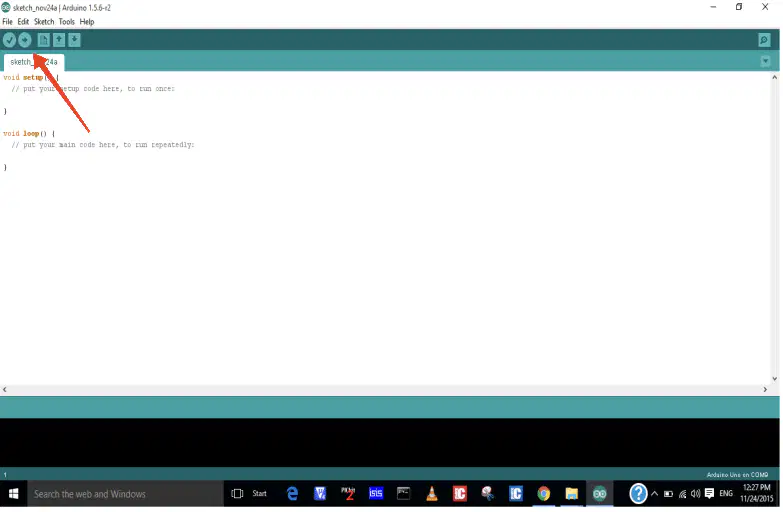Click the horizontal scrollbar right arrow

(x=765, y=389)
